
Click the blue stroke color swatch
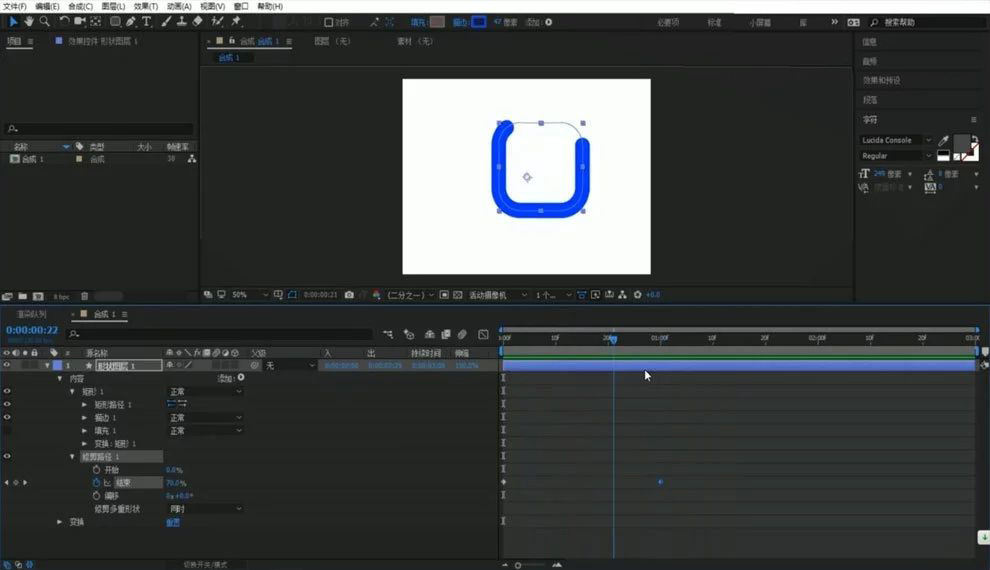479,22
